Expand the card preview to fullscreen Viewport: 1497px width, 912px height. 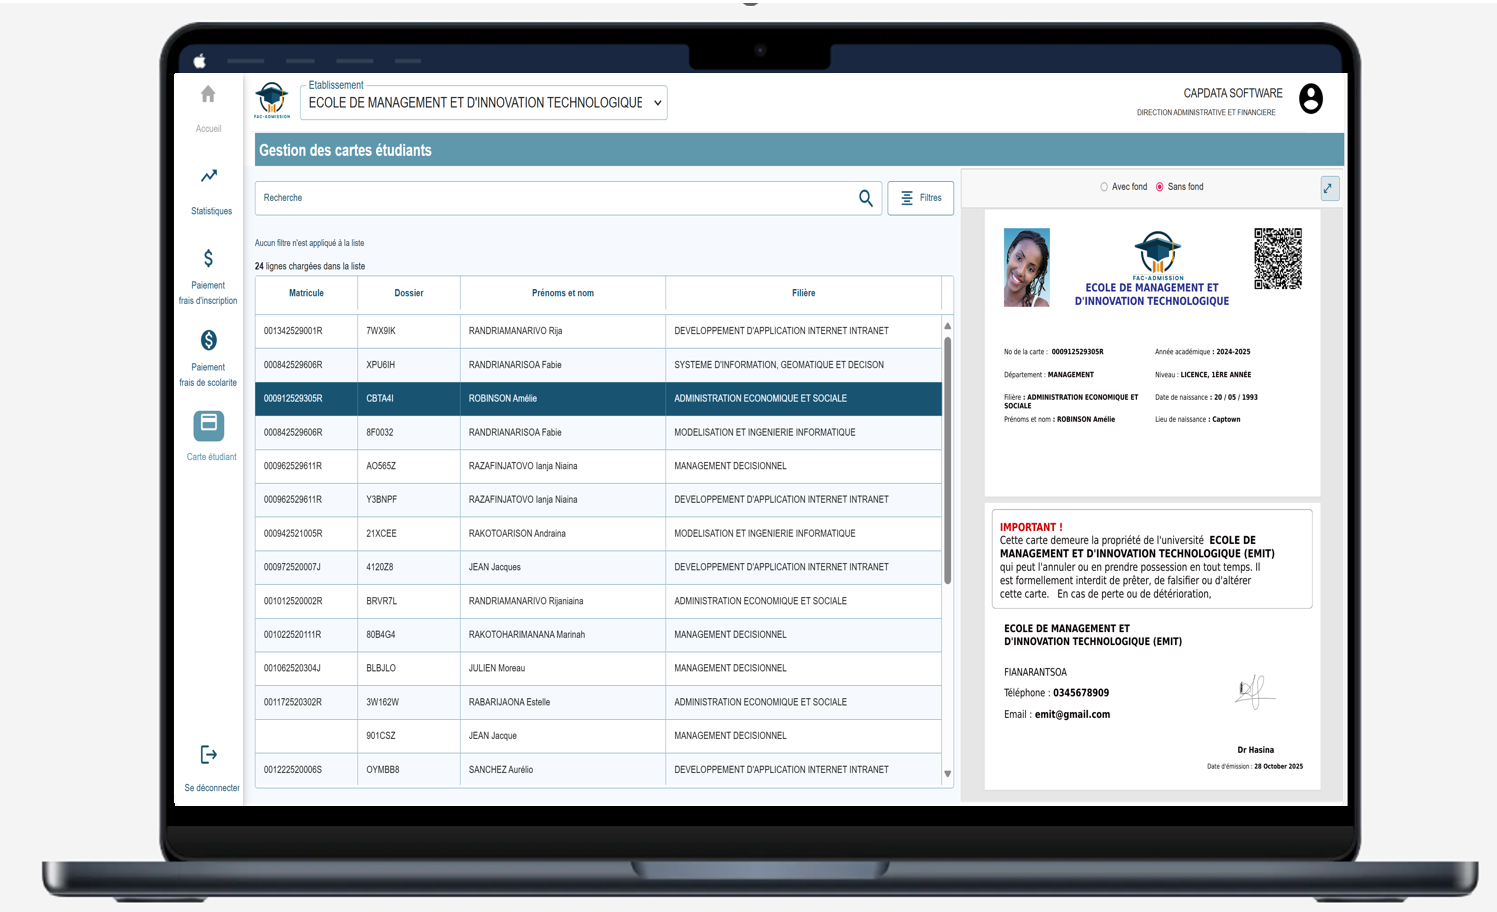(x=1329, y=188)
